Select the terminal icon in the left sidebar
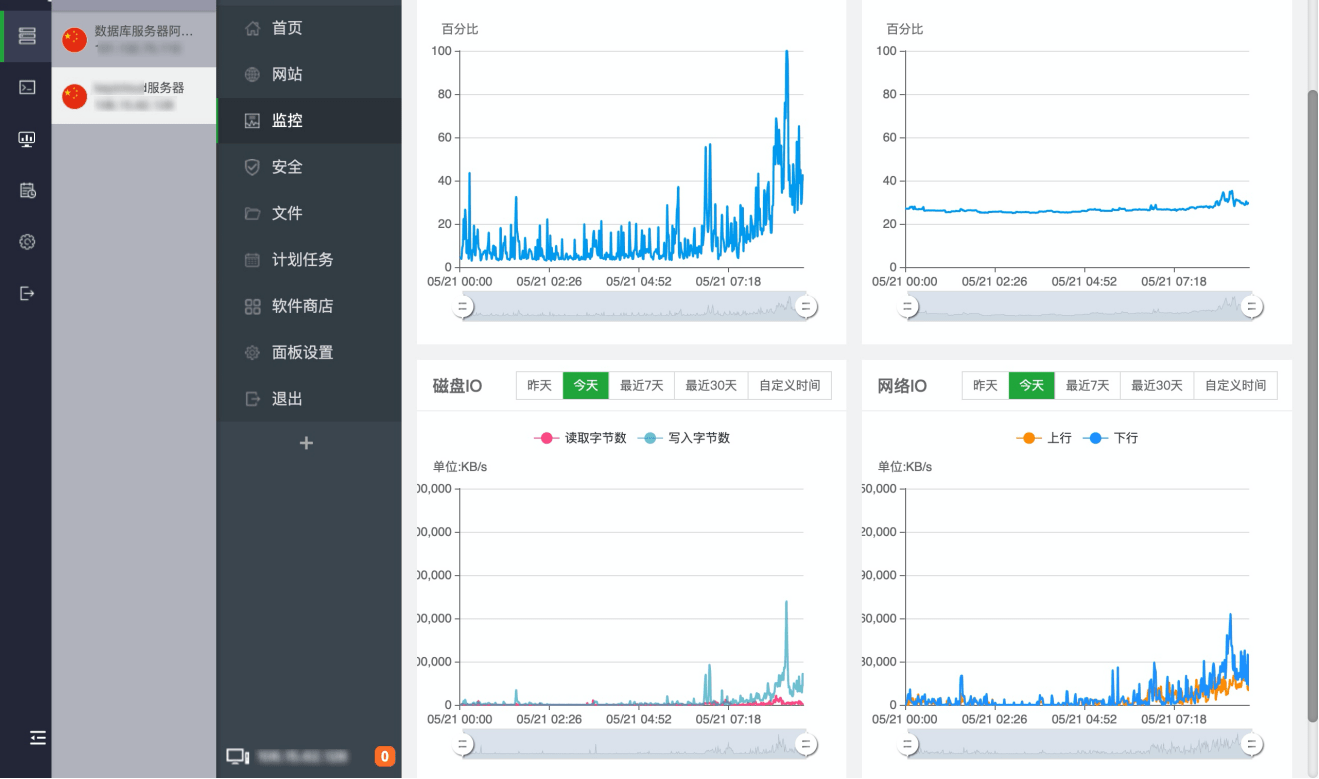Screen dimensions: 1319x779 click(x=26, y=88)
